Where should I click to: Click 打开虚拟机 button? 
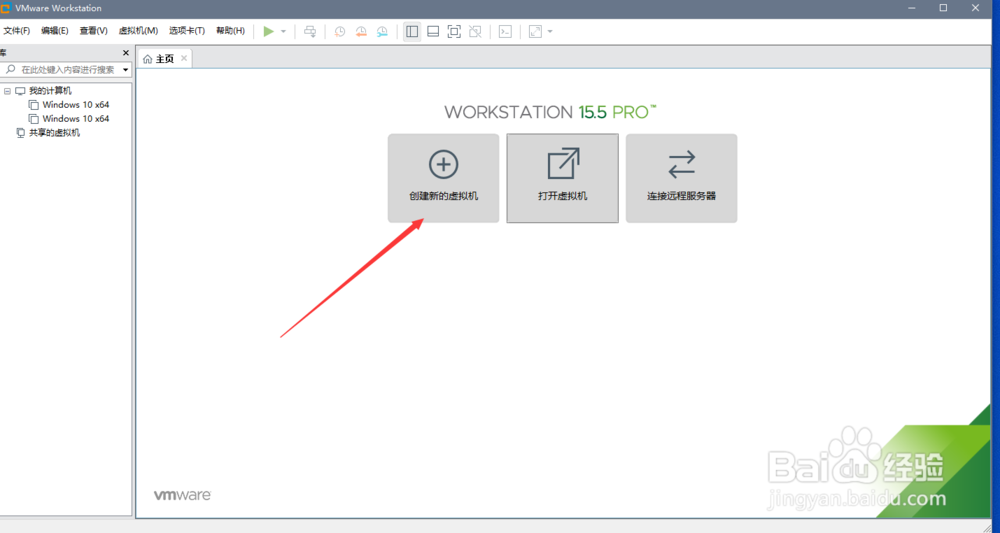pos(562,178)
